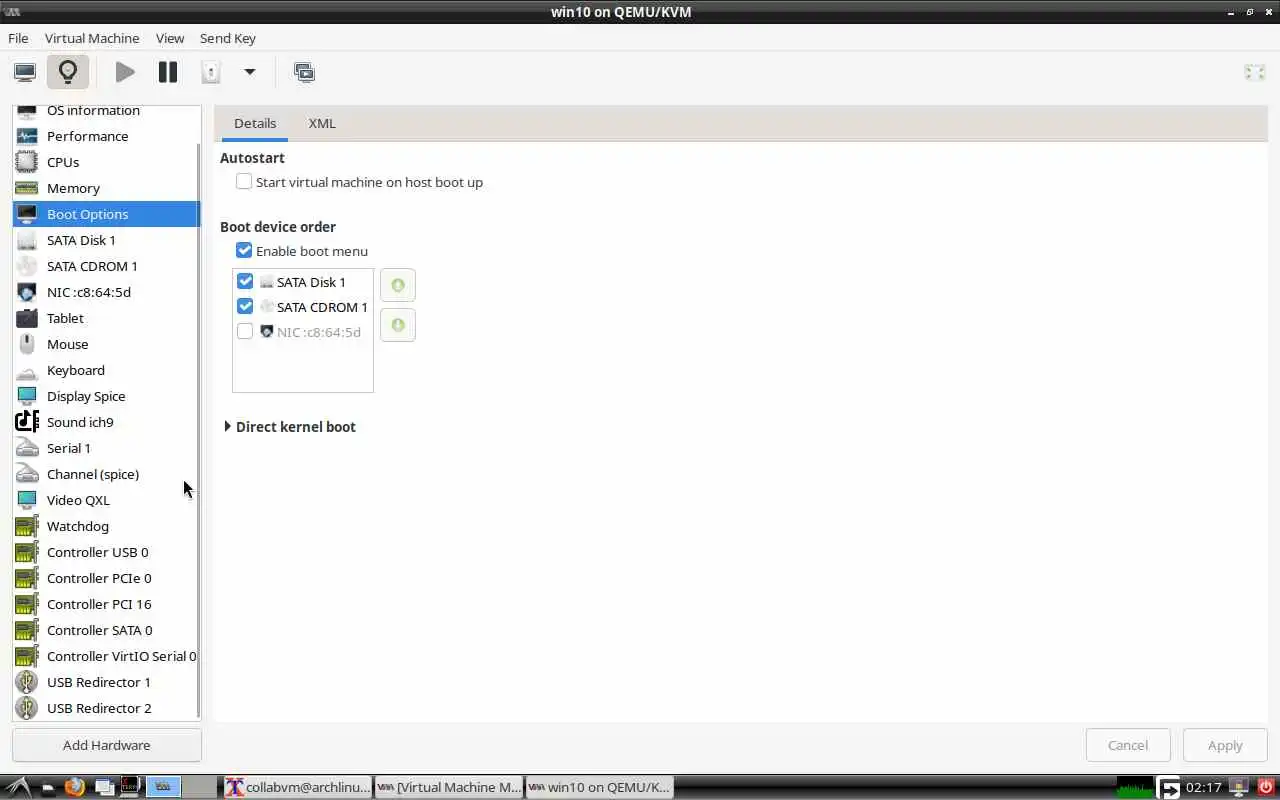
Task: Switch to the Details tab
Action: pos(255,123)
